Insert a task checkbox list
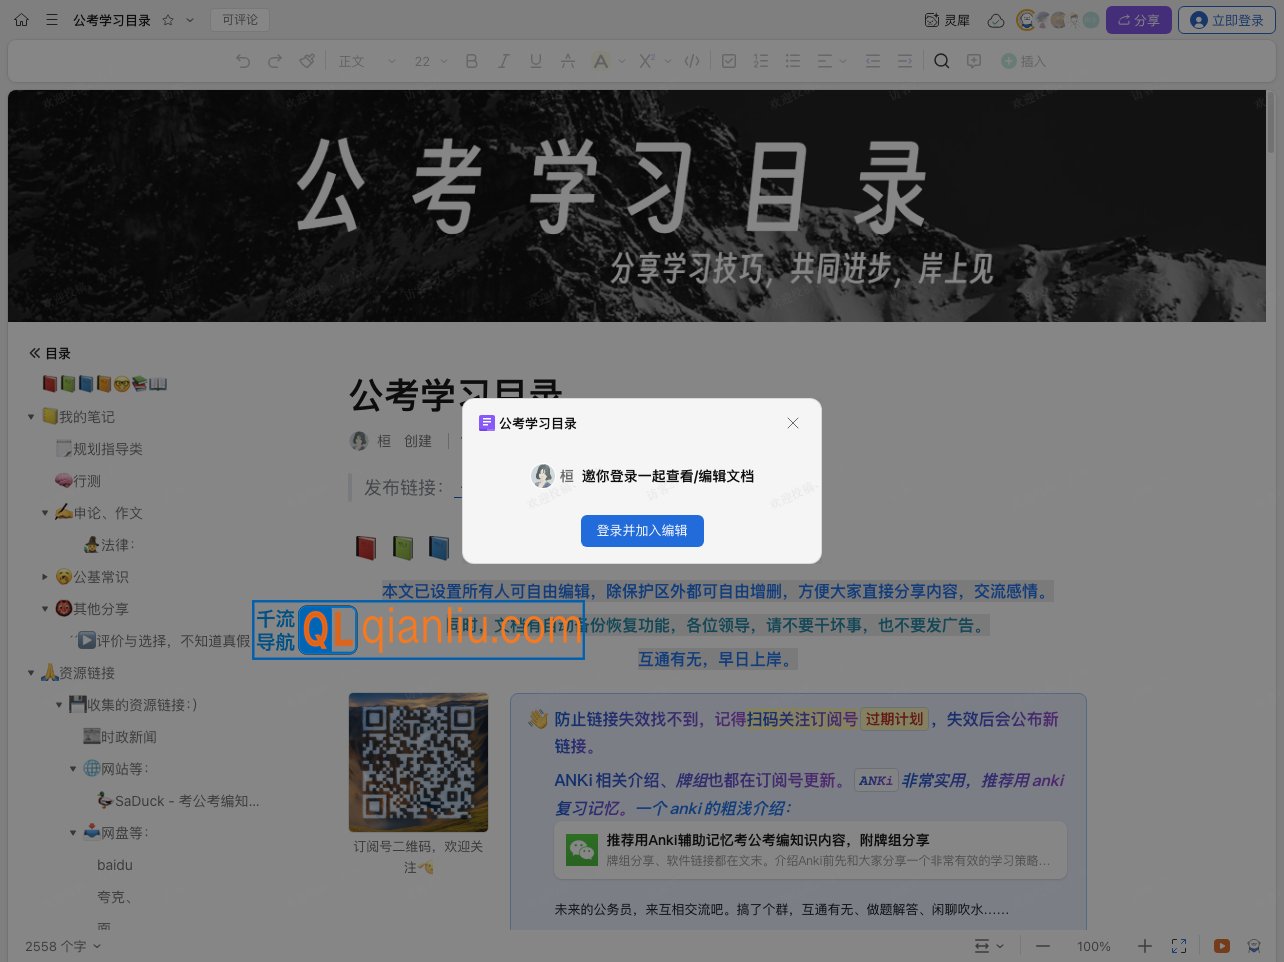This screenshot has width=1284, height=962. (x=729, y=61)
